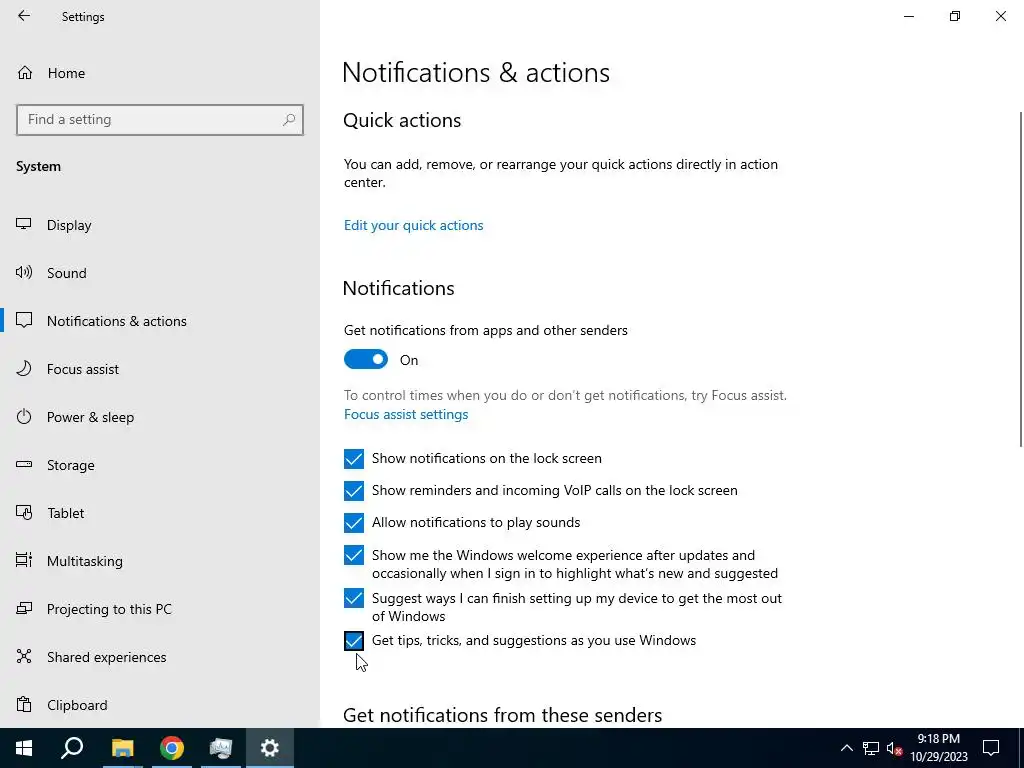Open the pinned app next to Chrome
Viewport: 1024px width, 768px height.
(x=221, y=748)
